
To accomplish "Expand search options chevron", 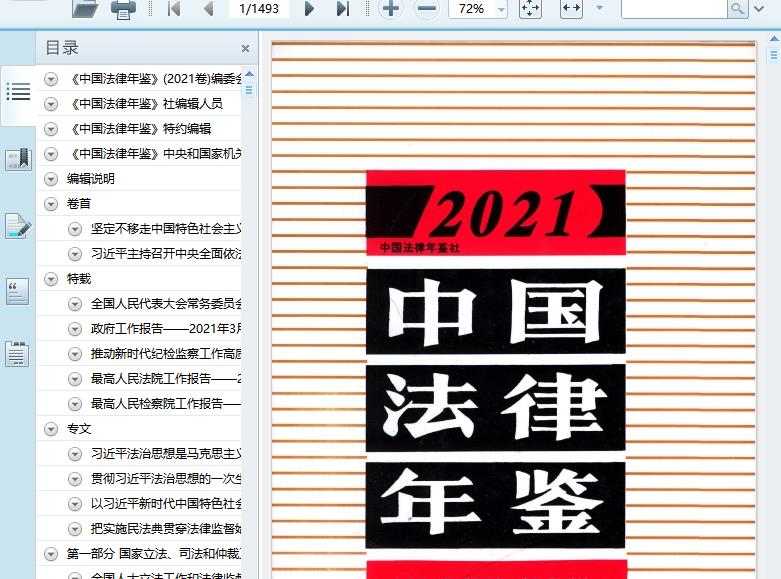I will click(x=759, y=8).
